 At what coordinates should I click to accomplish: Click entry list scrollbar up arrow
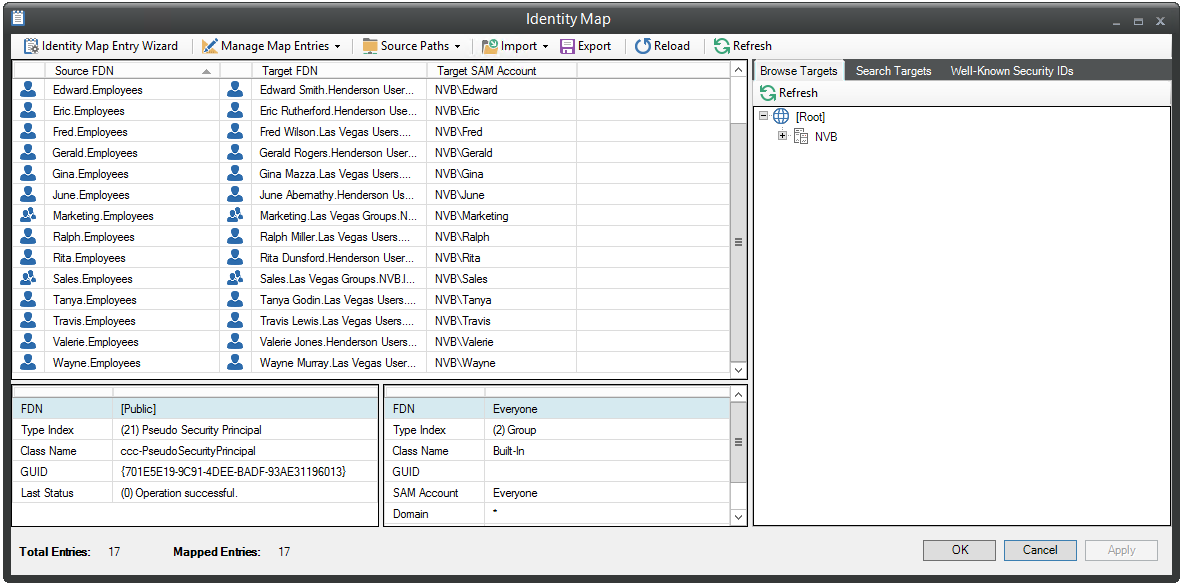click(x=739, y=70)
